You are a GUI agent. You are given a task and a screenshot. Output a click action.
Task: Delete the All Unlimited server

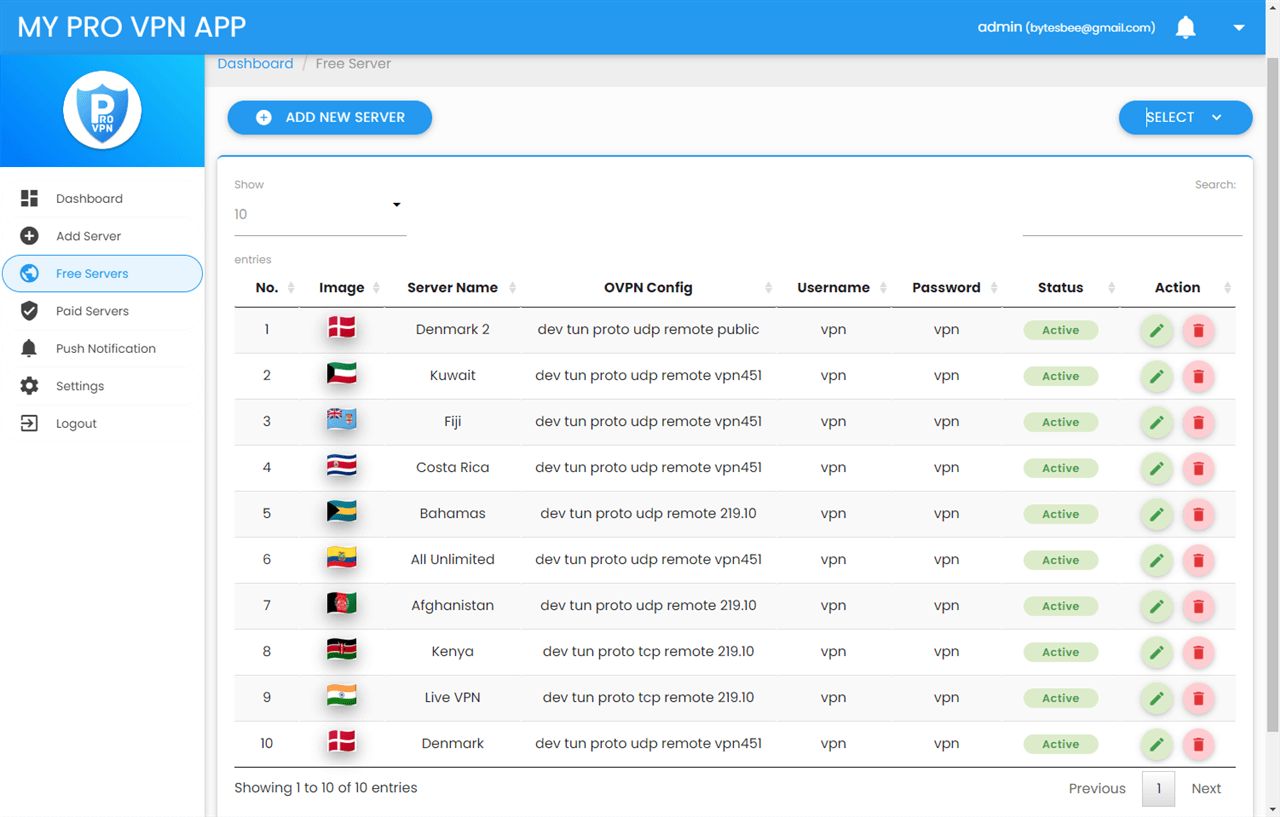[1198, 560]
